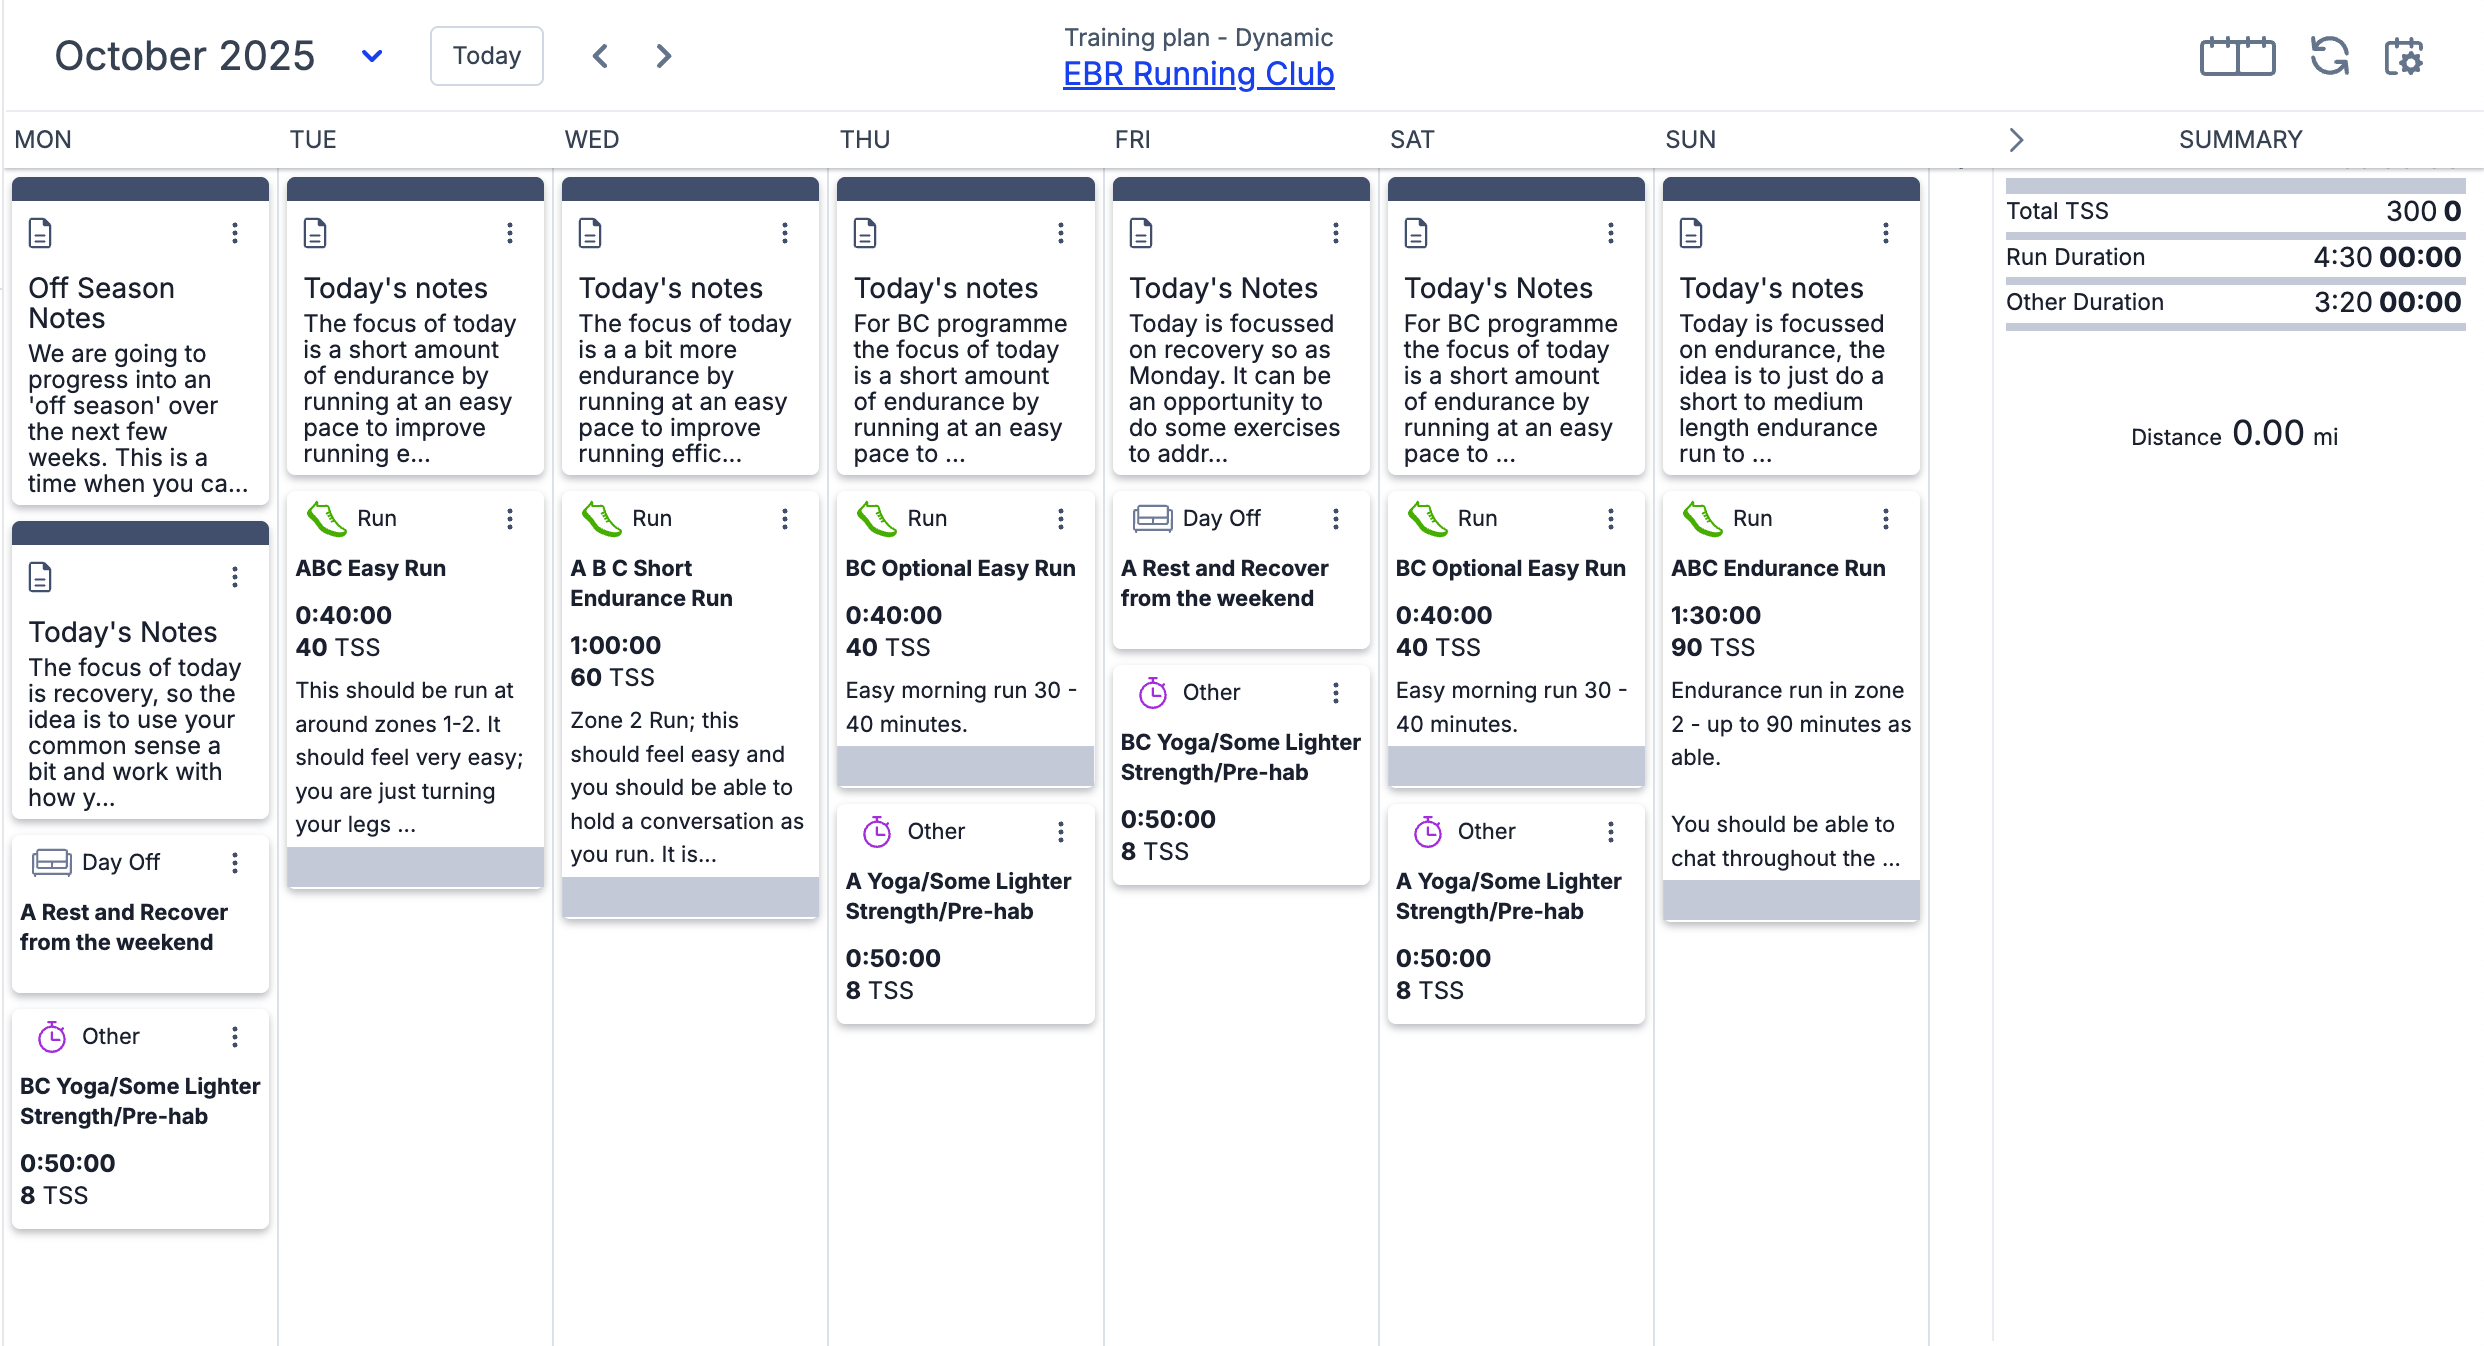Open the calendar settings gear icon

coord(2404,56)
